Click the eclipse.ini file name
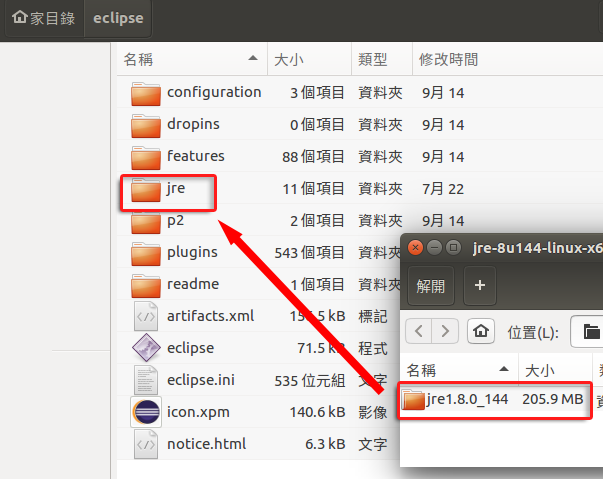 click(201, 380)
